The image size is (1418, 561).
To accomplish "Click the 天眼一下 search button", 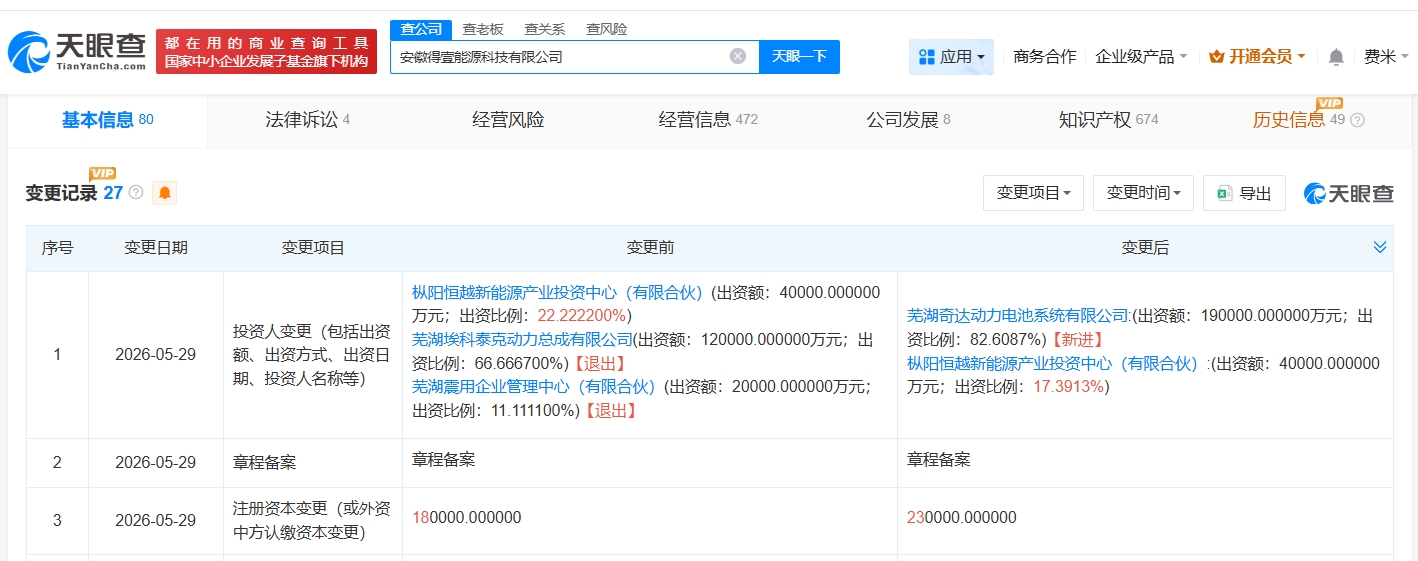I will tap(800, 56).
